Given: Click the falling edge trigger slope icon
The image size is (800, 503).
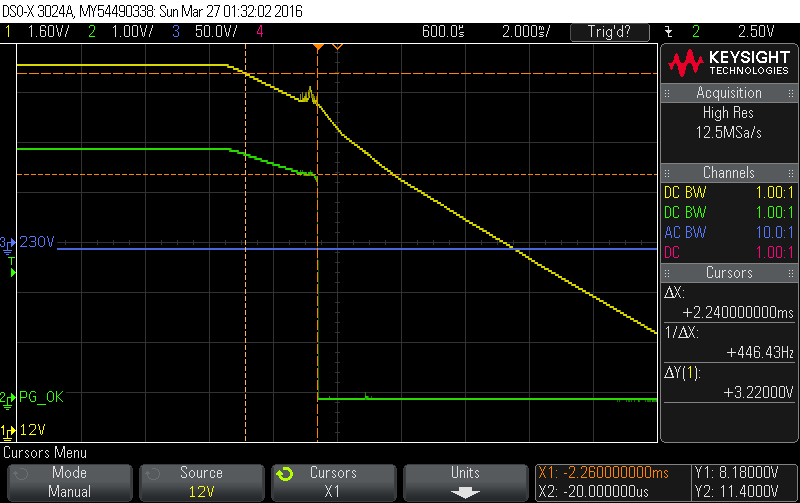Looking at the screenshot, I should click(x=668, y=32).
